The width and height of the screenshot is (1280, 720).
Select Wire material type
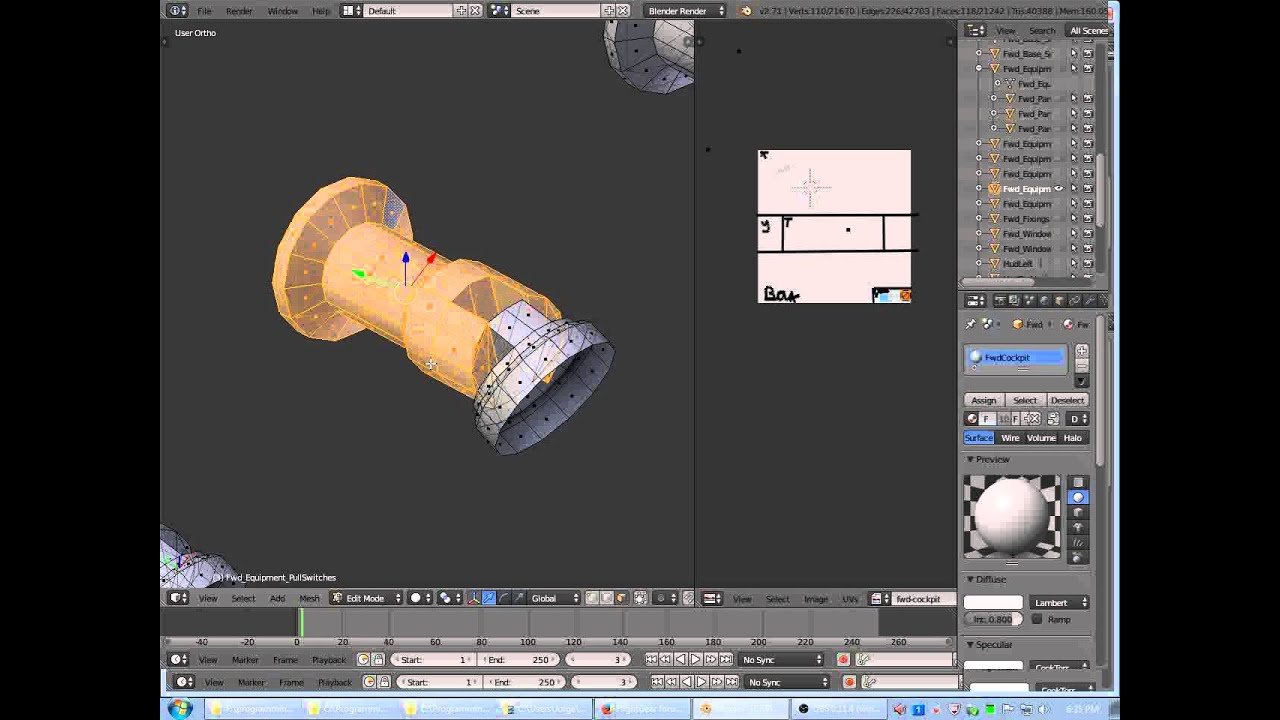pos(1010,438)
